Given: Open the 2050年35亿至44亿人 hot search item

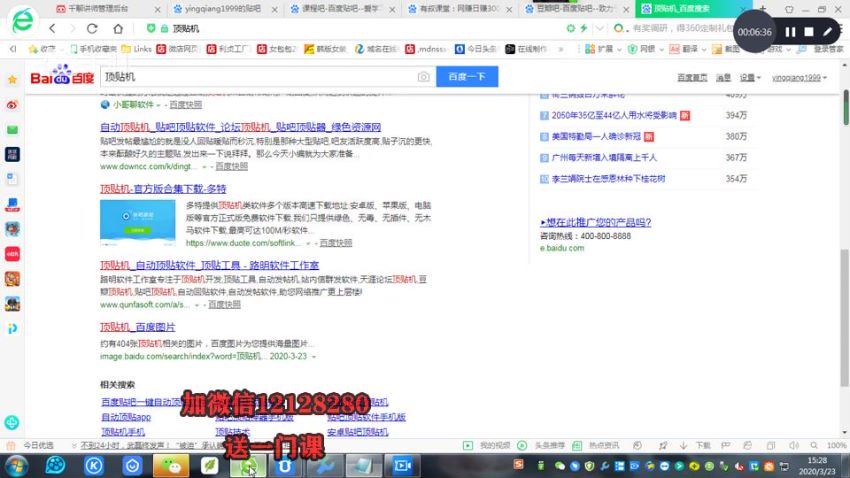Looking at the screenshot, I should [x=614, y=115].
